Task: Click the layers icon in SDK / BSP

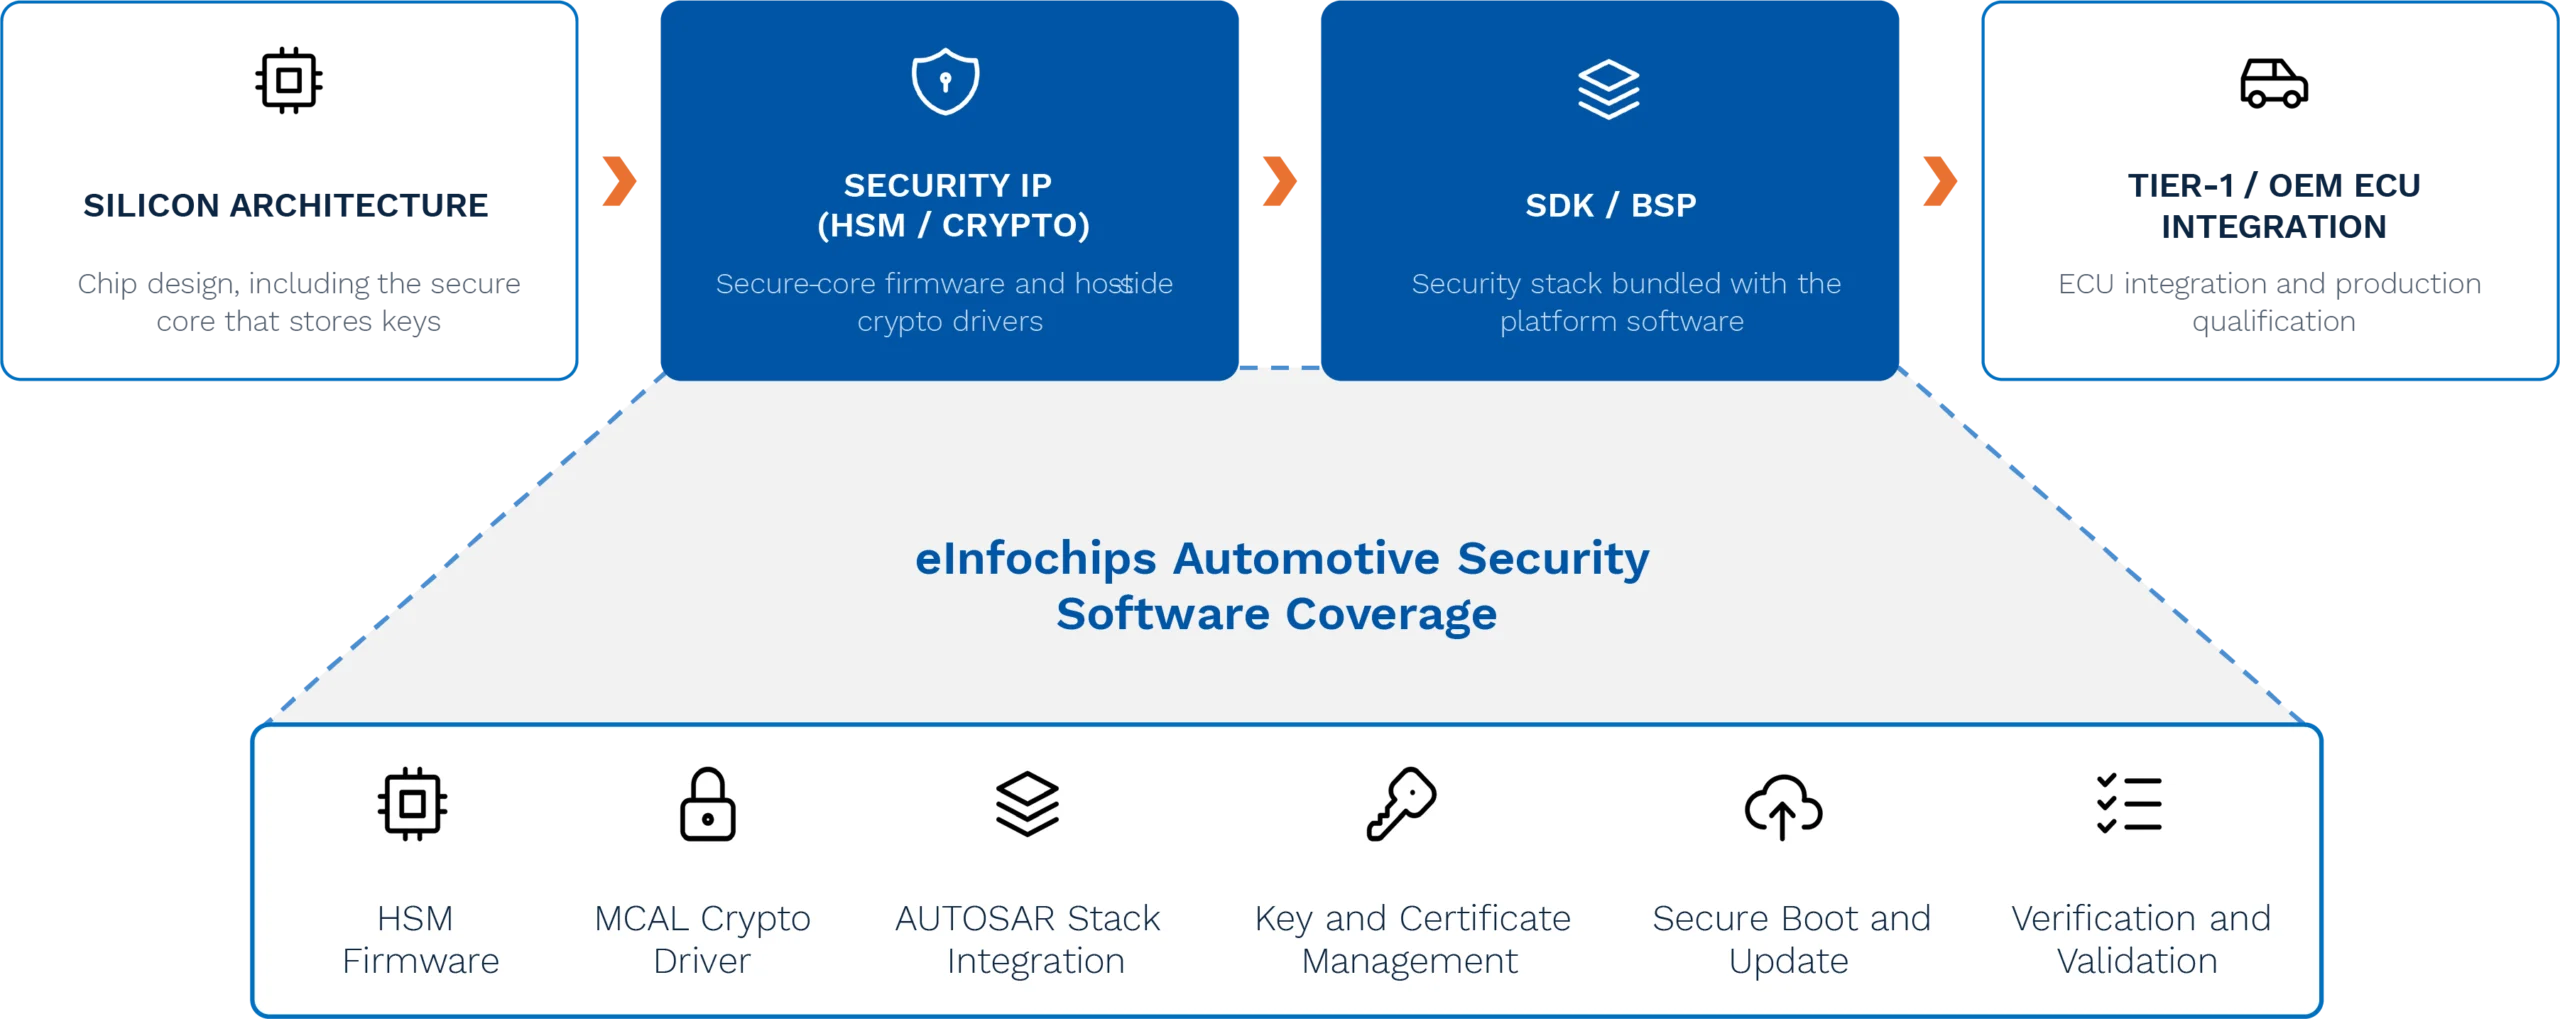Action: (x=1608, y=90)
